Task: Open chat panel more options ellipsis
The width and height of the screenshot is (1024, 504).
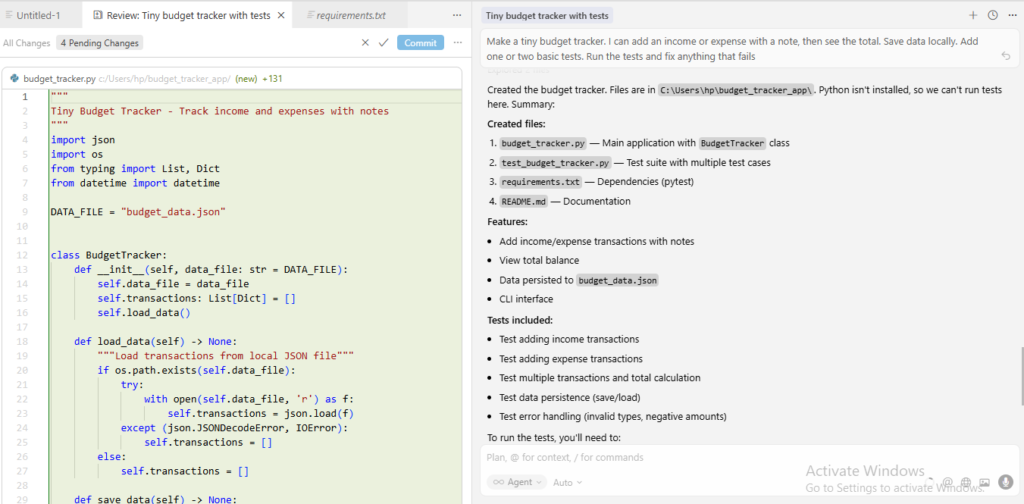Action: (1011, 16)
